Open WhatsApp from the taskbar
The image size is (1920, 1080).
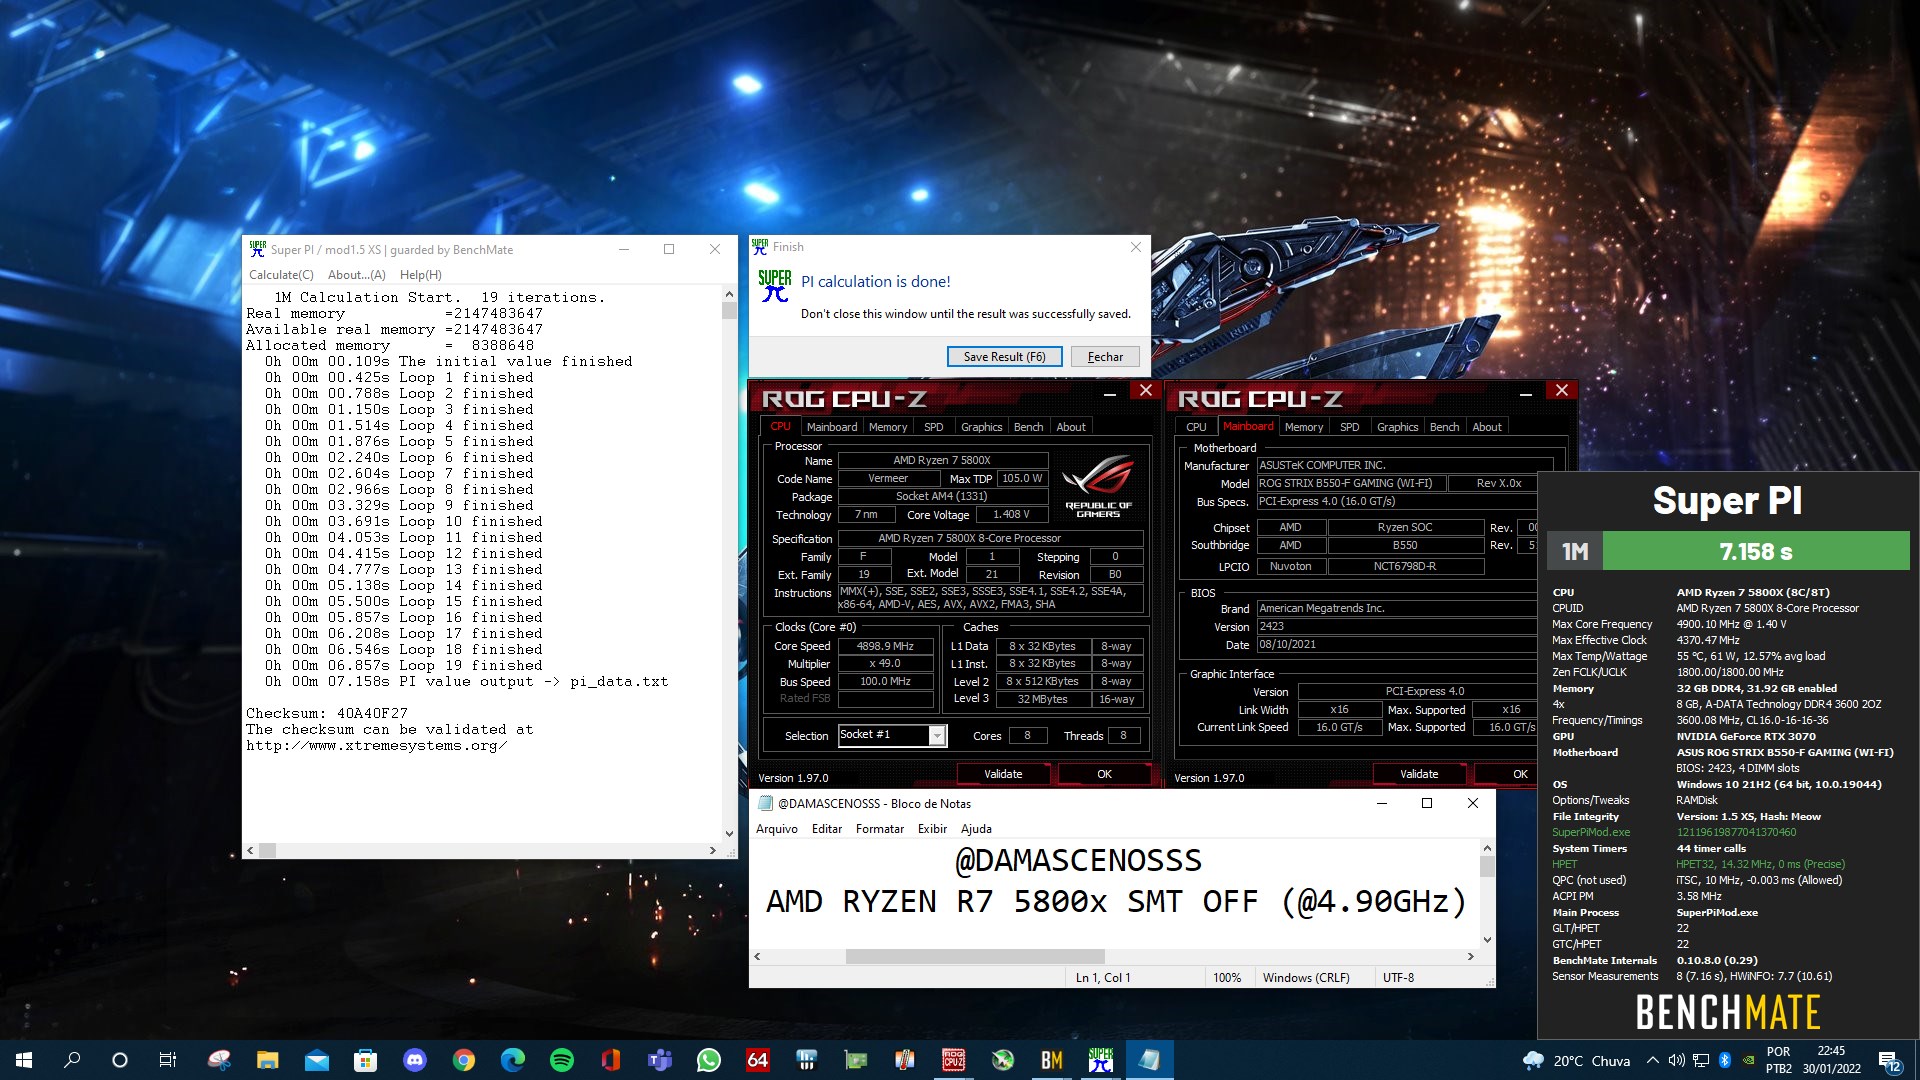click(708, 1060)
